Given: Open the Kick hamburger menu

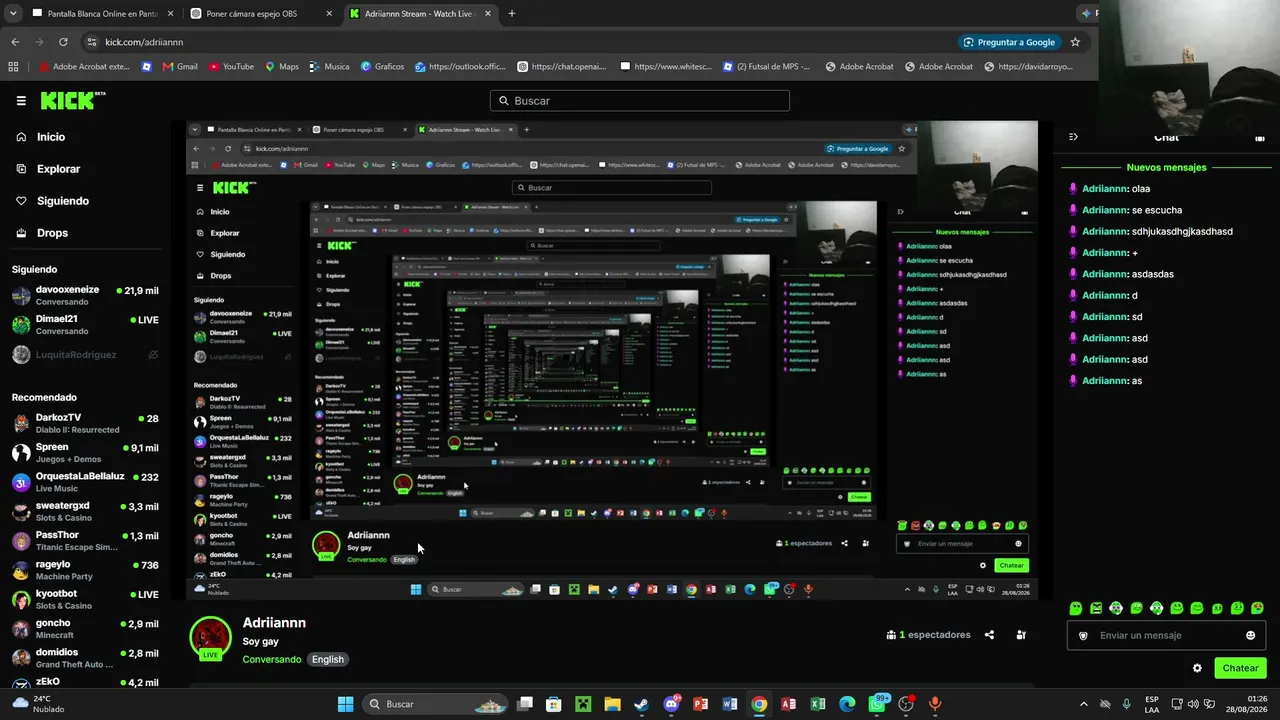Looking at the screenshot, I should pos(21,101).
